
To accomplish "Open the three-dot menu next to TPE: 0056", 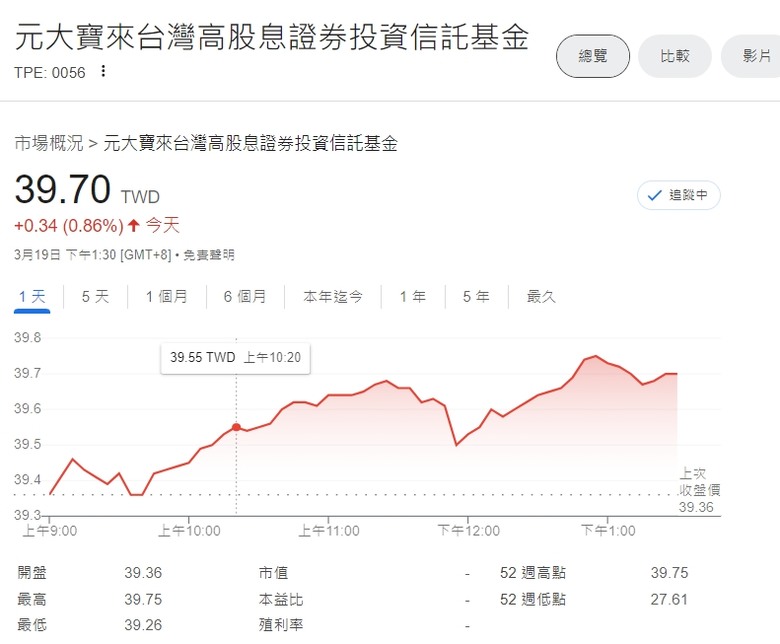I will [103, 71].
